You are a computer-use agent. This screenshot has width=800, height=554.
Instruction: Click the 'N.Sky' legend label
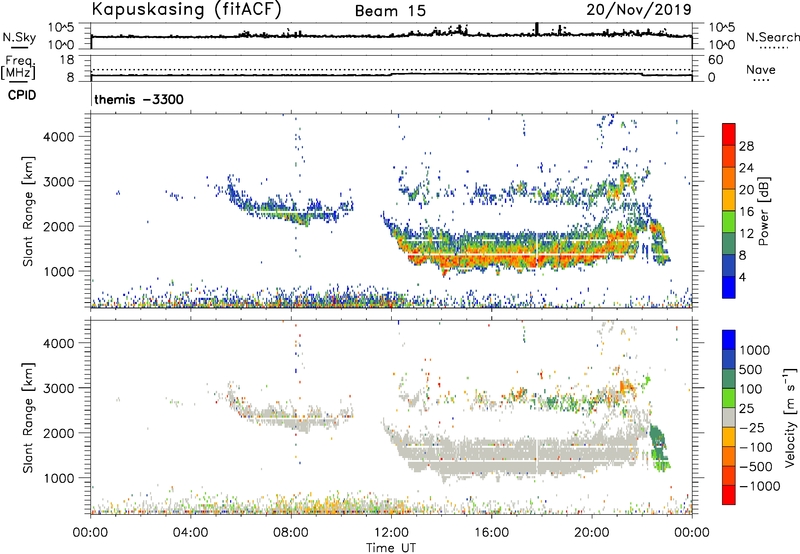19,37
